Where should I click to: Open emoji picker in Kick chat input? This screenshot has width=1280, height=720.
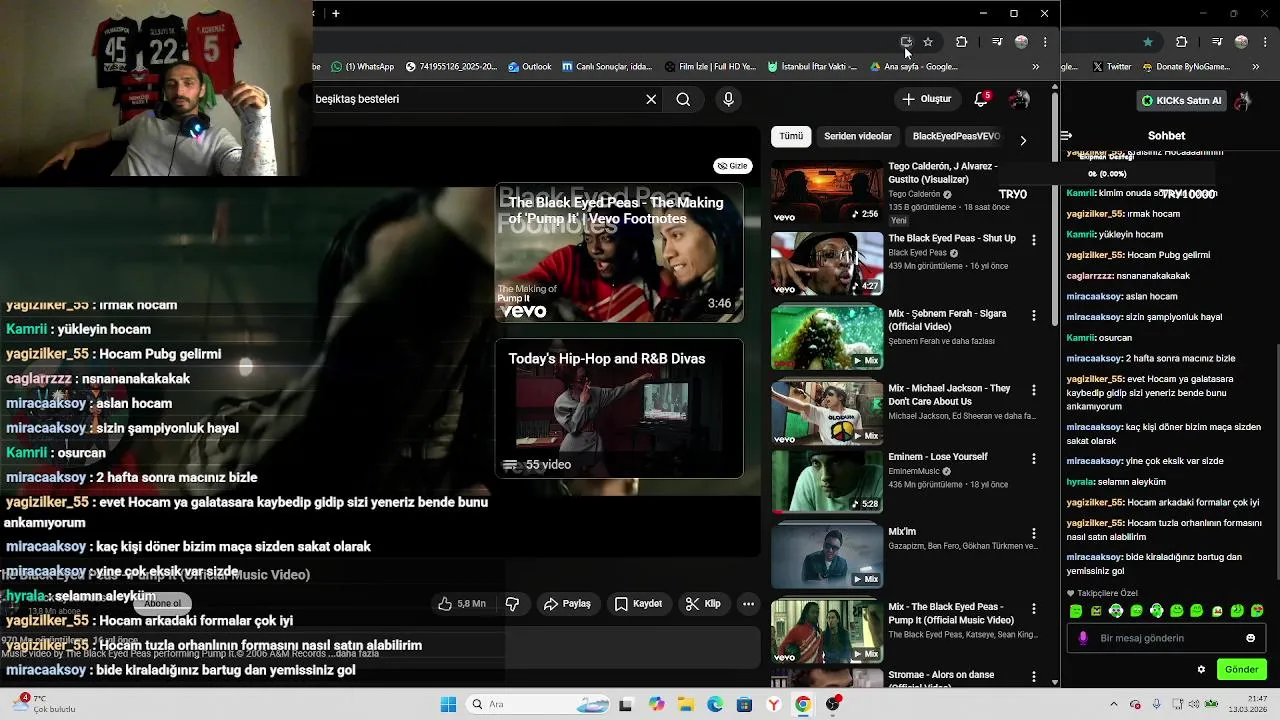(1250, 638)
